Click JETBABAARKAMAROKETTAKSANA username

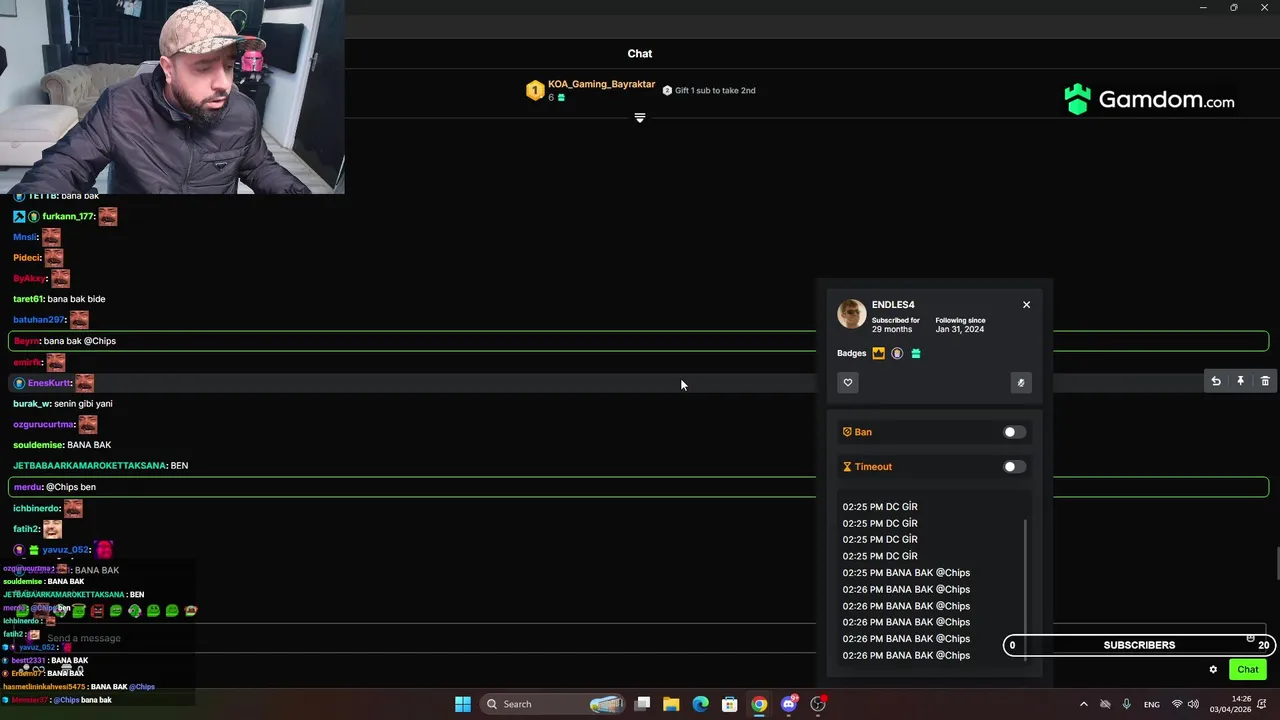pyautogui.click(x=89, y=466)
